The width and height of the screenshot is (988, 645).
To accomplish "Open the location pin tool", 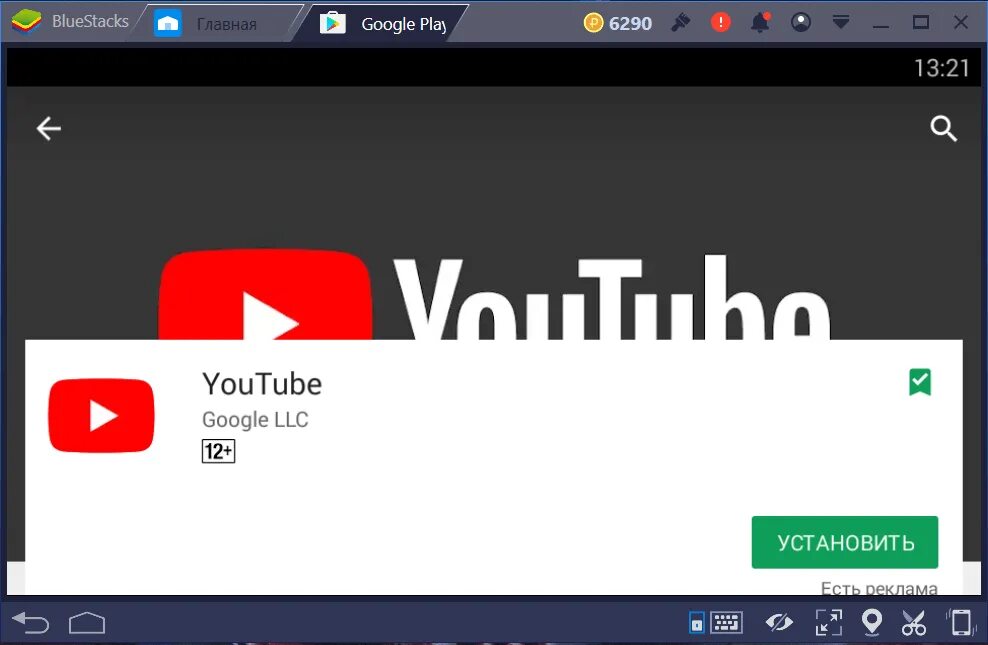I will (871, 622).
